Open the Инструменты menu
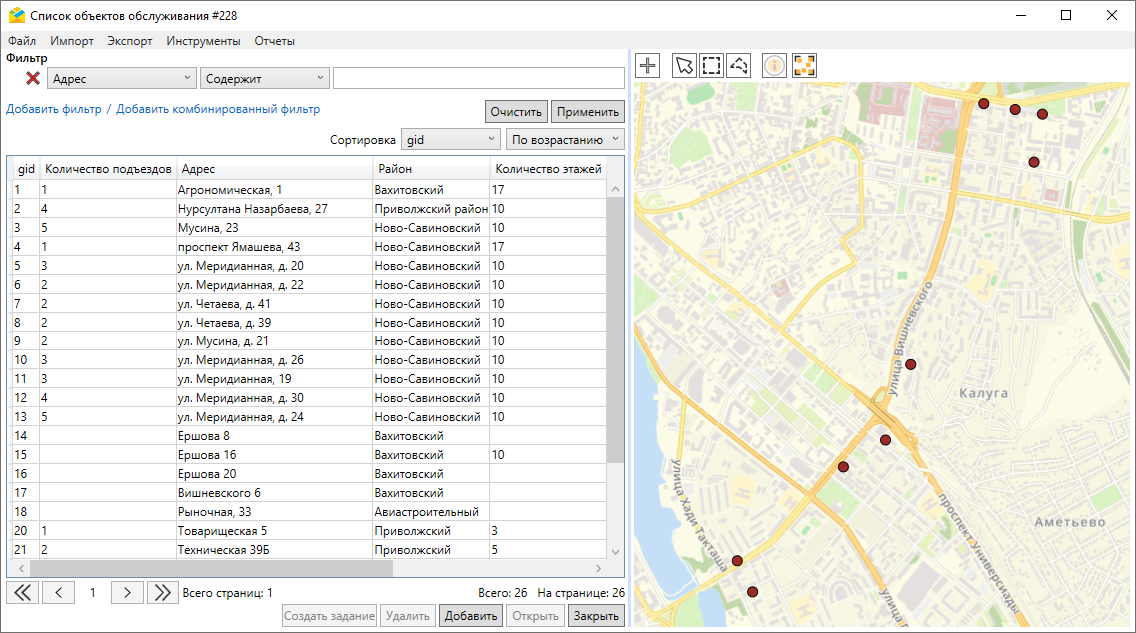Screen dimensions: 1136x633 click(203, 41)
